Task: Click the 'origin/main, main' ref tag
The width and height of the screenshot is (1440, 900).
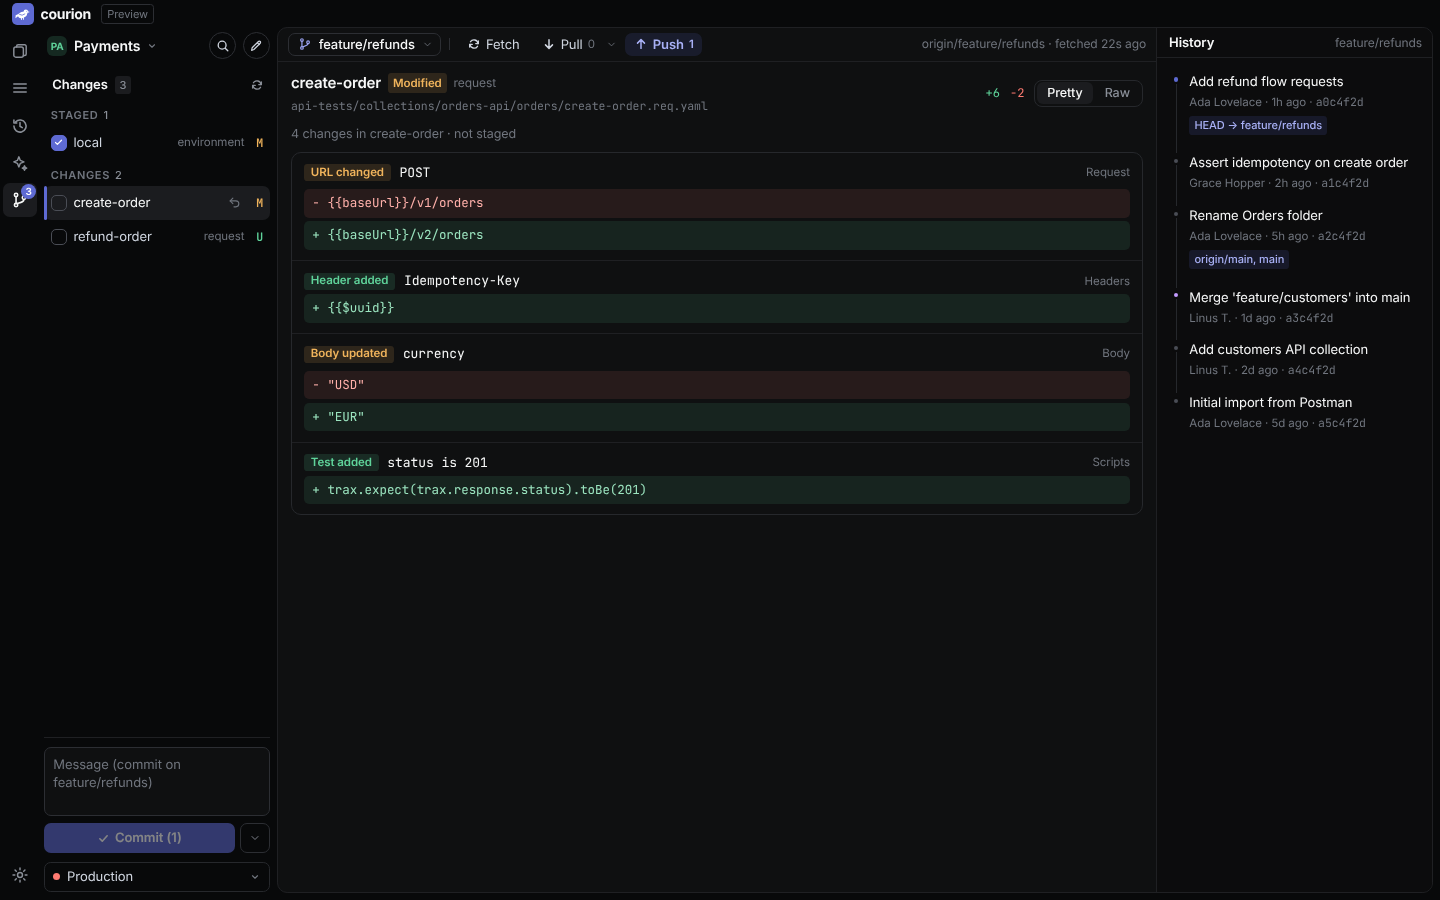Action: click(1239, 260)
